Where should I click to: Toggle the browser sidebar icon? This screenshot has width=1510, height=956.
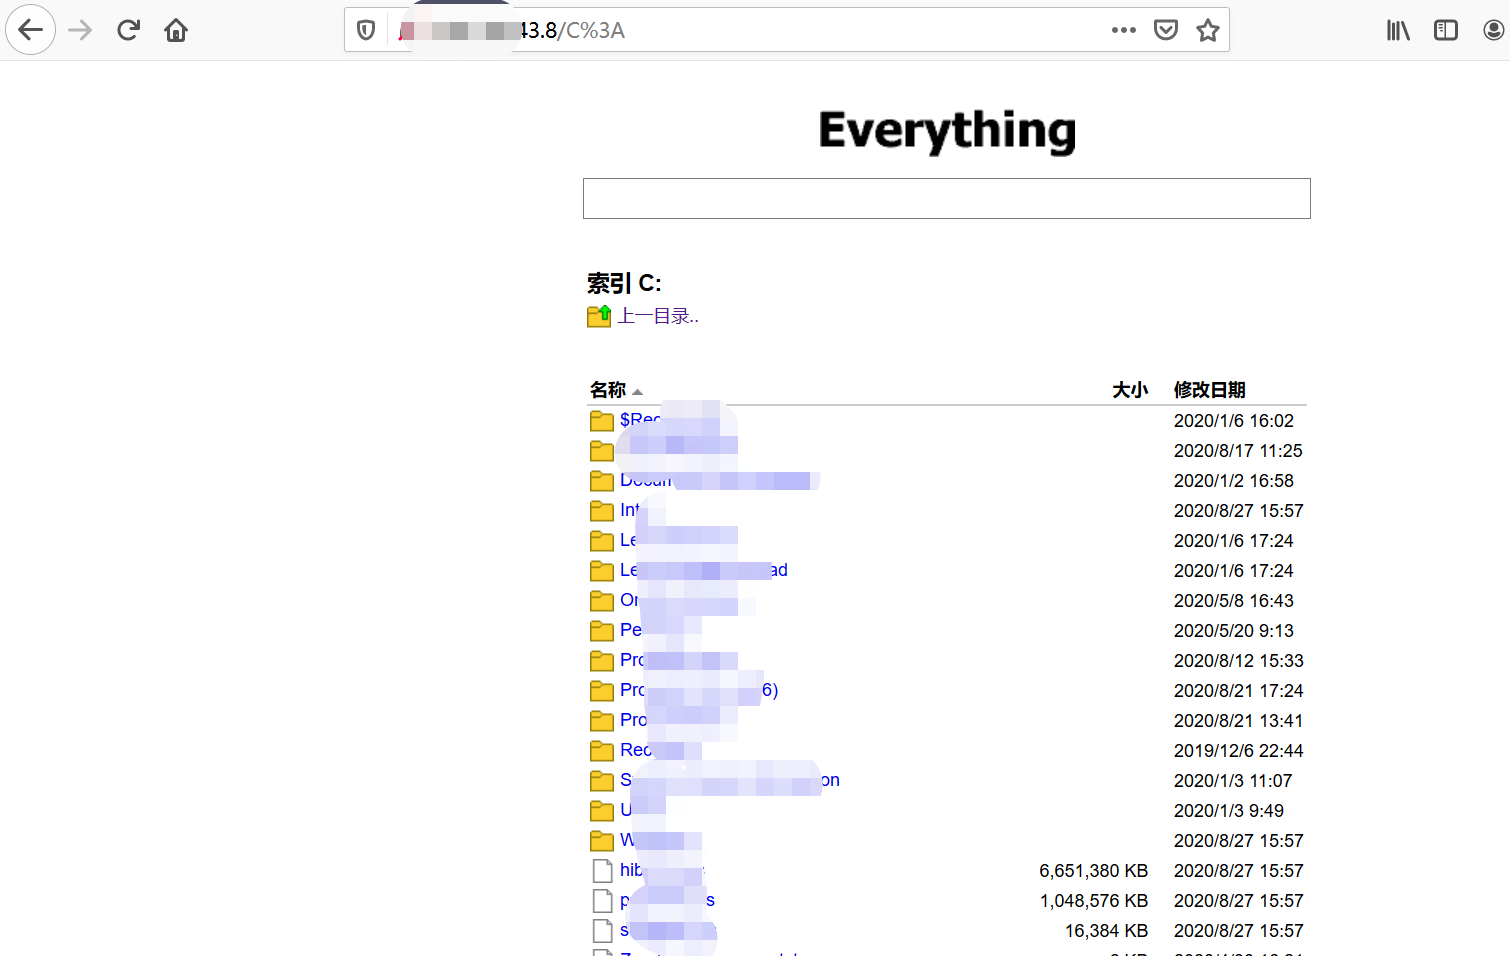coord(1446,30)
